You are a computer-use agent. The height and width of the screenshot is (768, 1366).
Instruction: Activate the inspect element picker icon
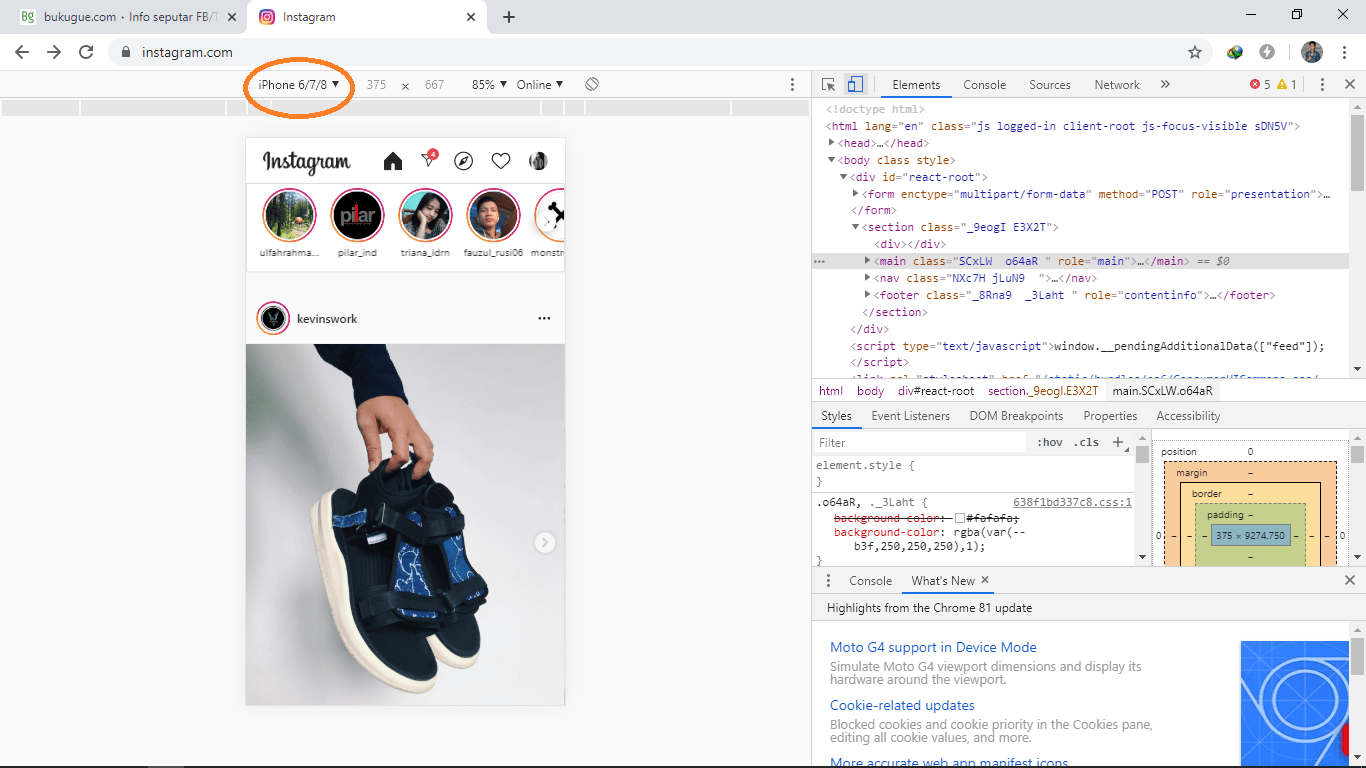point(829,85)
